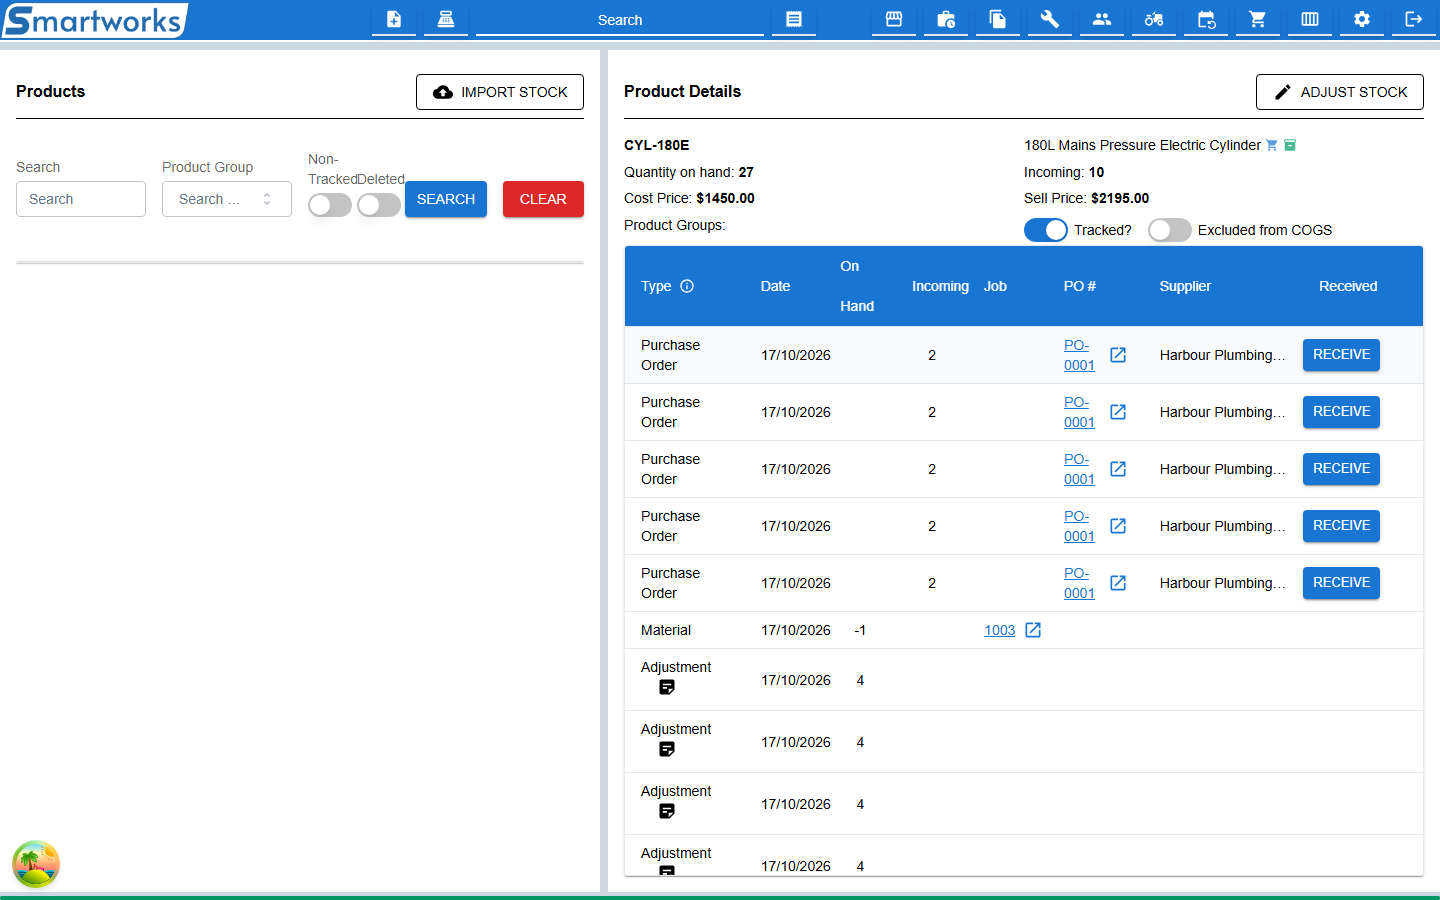Click the shopping cart icon in top bar
Viewport: 1440px width, 900px height.
pos(1258,19)
